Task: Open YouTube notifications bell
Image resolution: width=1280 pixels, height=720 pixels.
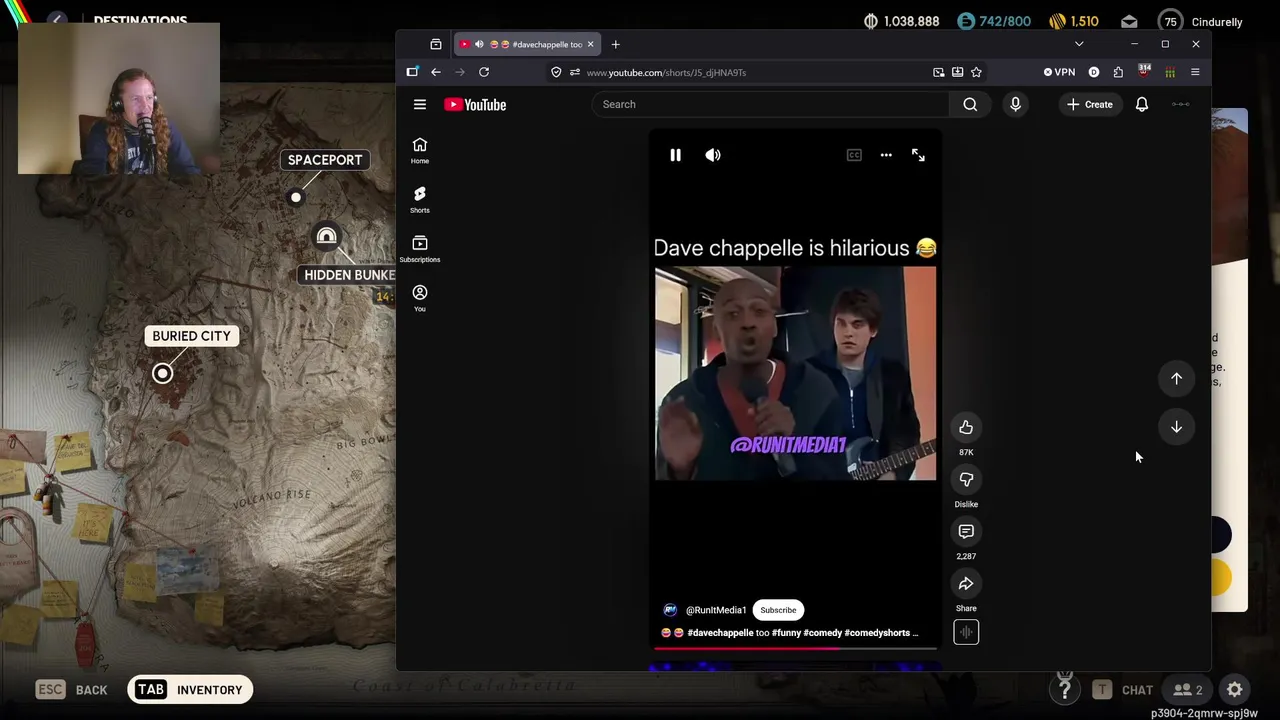Action: (x=1142, y=104)
